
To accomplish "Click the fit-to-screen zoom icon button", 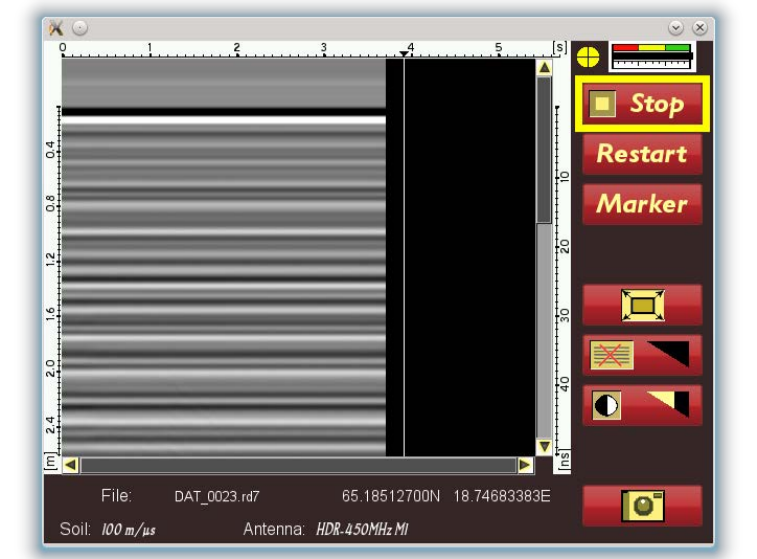I will [x=642, y=305].
